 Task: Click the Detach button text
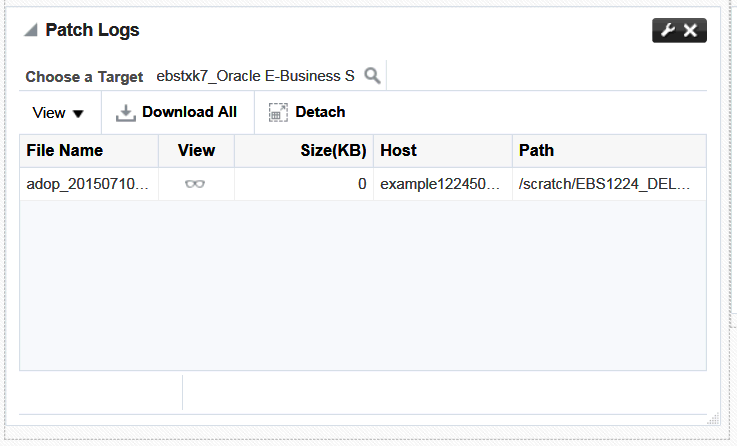pyautogui.click(x=320, y=112)
